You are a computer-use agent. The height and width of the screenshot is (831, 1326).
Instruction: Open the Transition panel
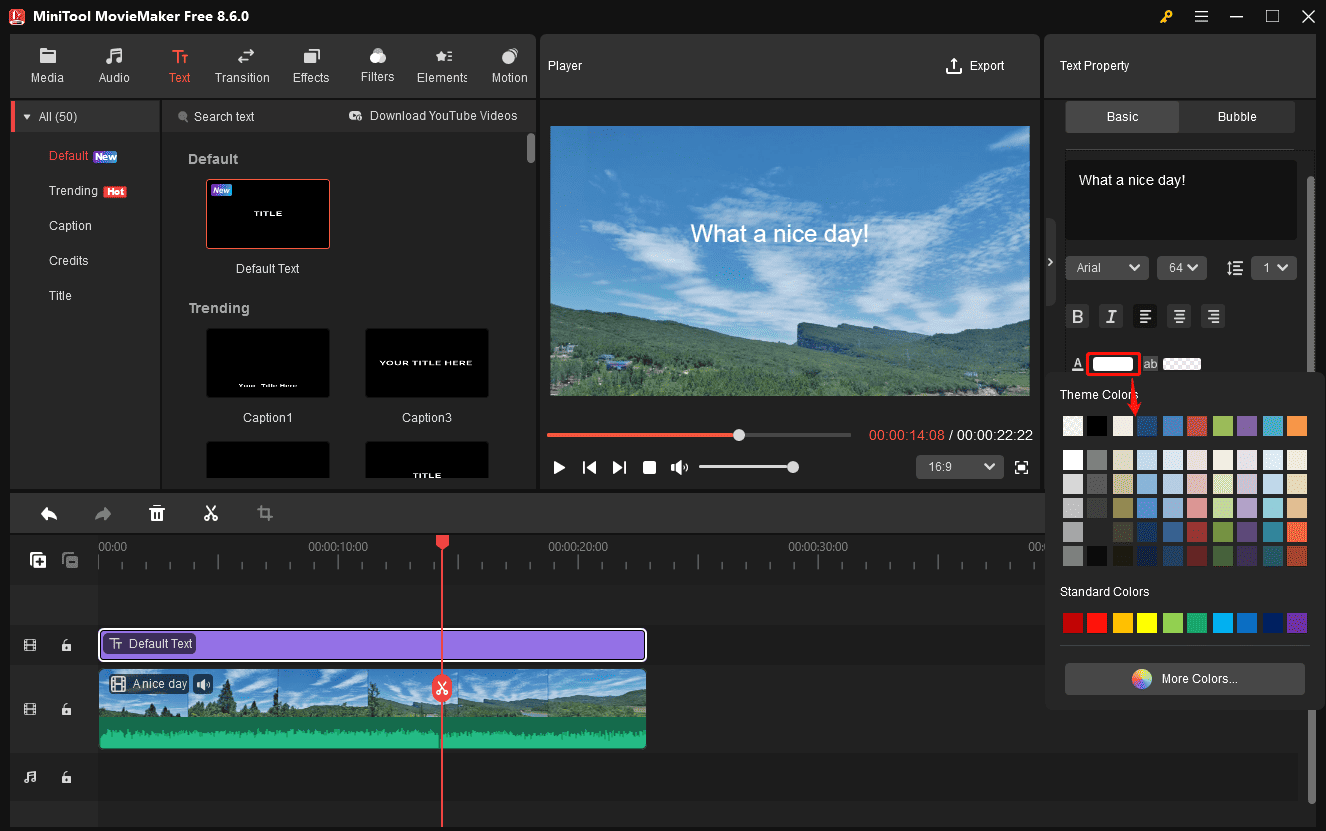tap(242, 65)
